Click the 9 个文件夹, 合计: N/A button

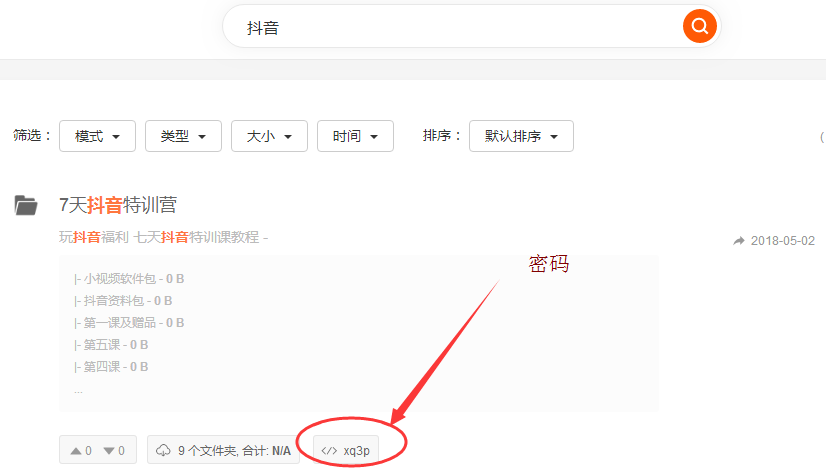click(223, 450)
